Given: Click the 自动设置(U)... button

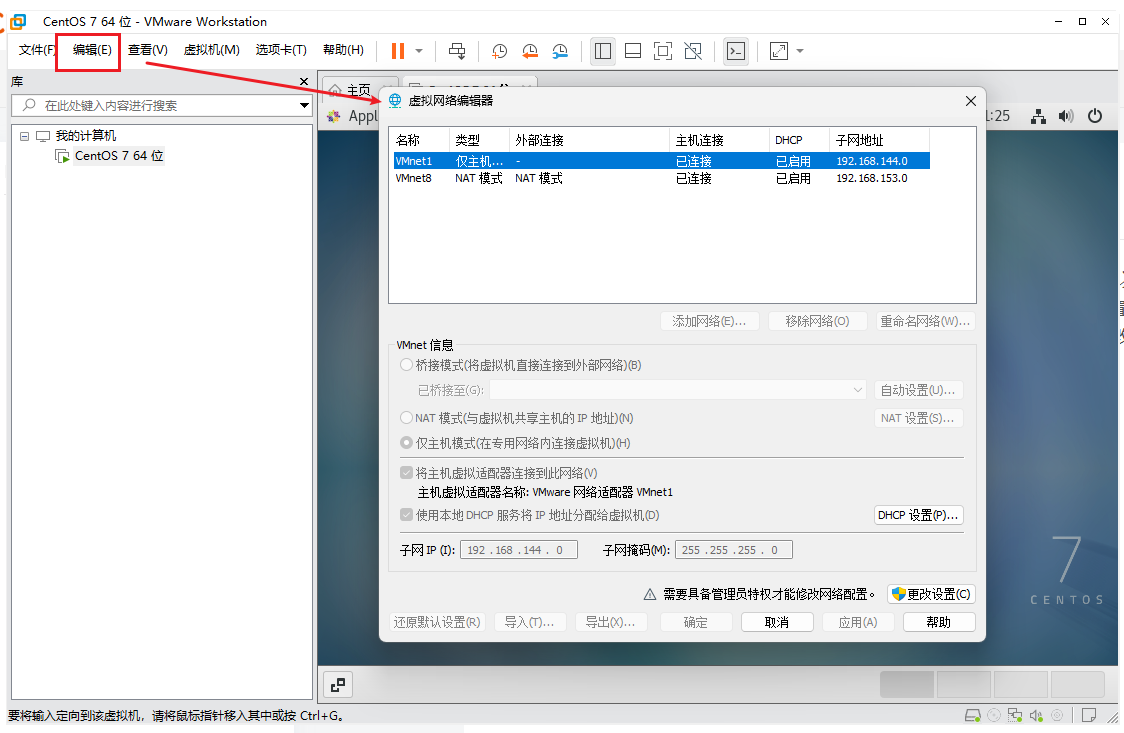Looking at the screenshot, I should tap(918, 390).
